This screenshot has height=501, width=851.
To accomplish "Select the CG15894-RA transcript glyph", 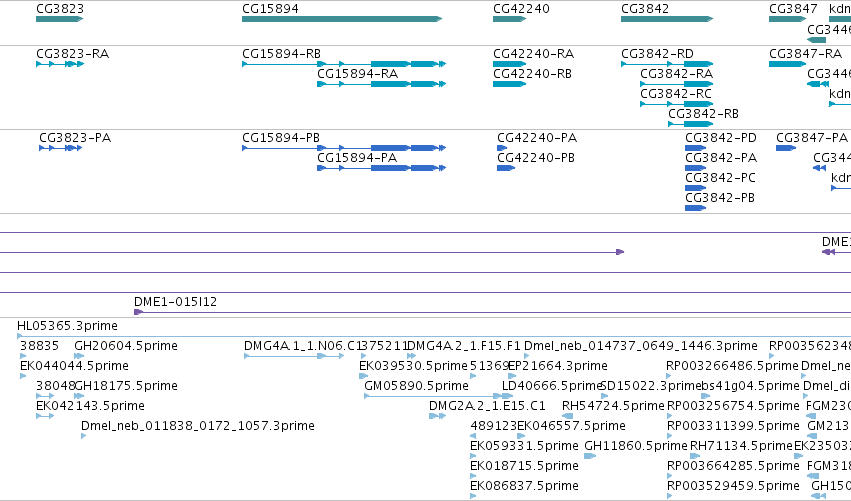I will click(382, 84).
